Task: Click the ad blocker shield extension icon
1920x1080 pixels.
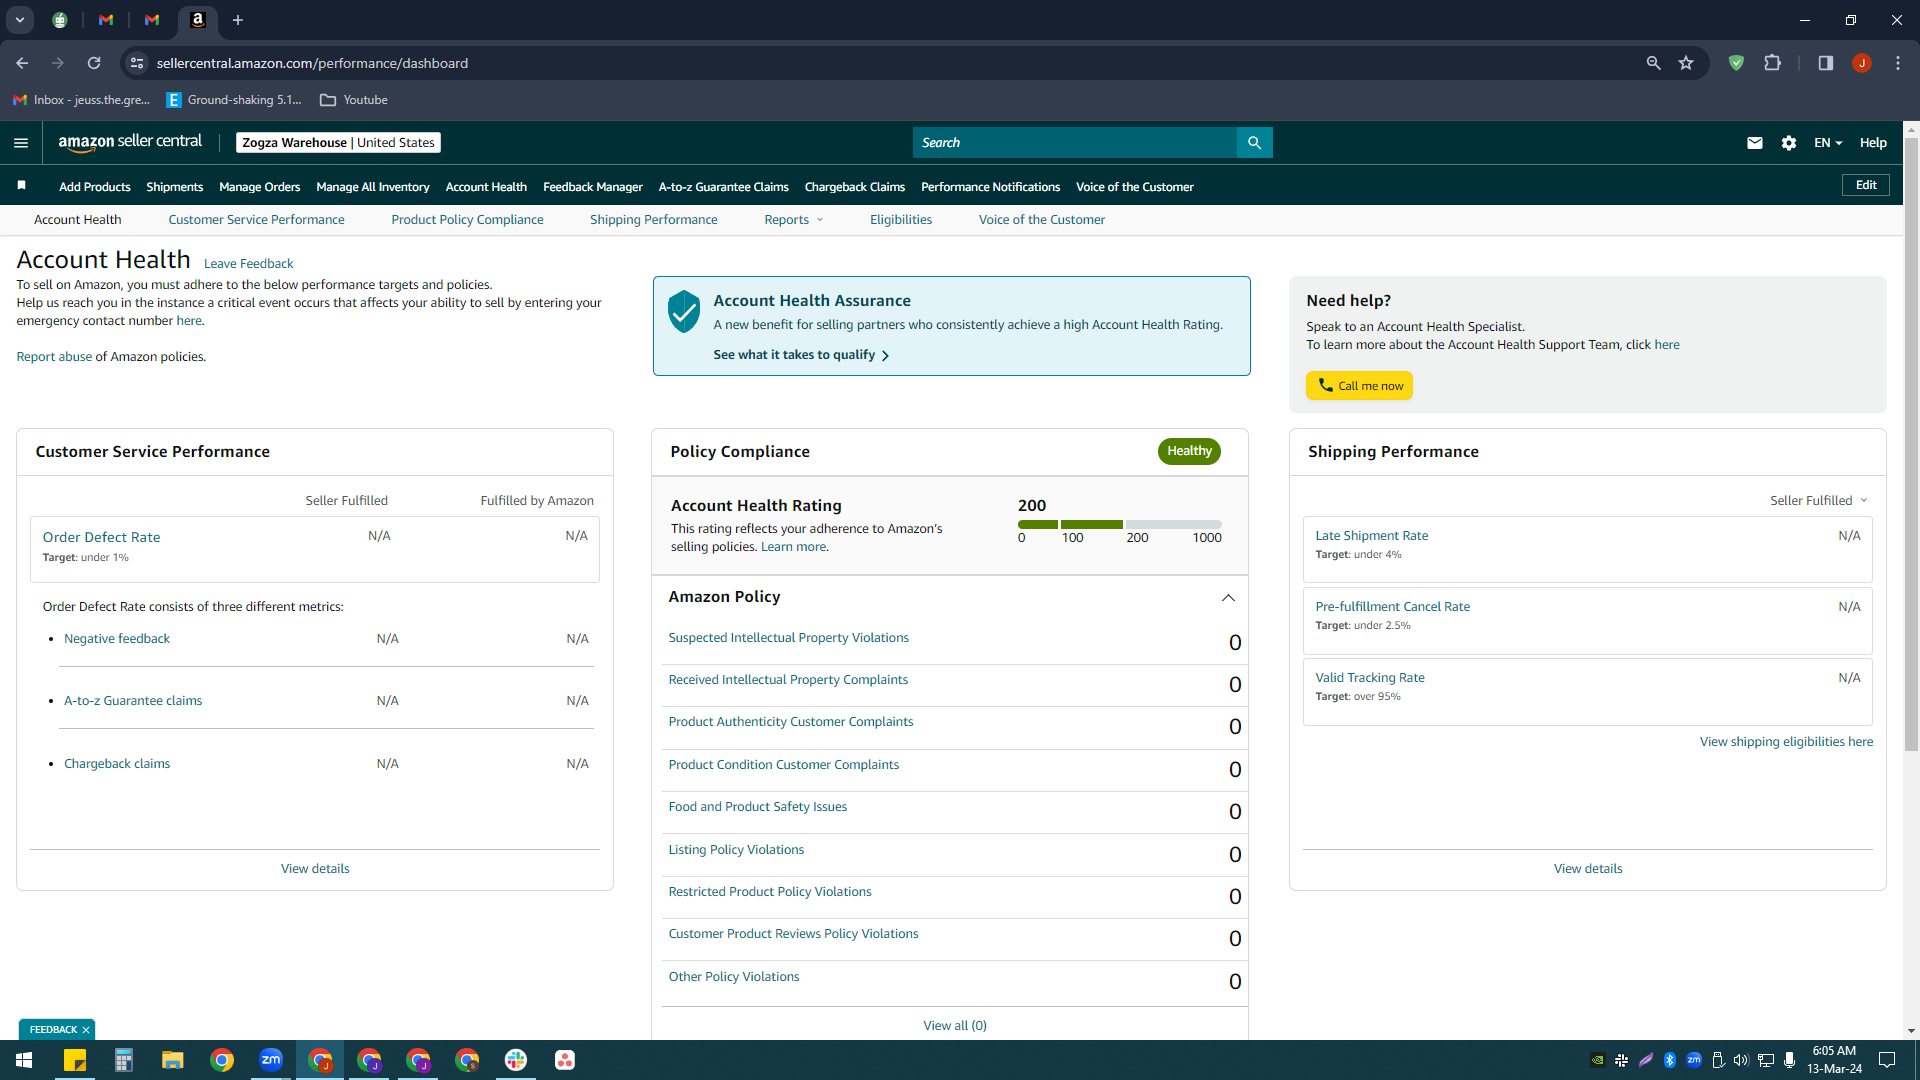Action: 1736,63
